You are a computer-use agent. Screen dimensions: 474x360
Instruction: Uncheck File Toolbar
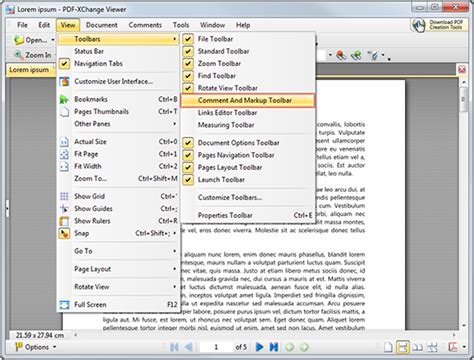(188, 39)
